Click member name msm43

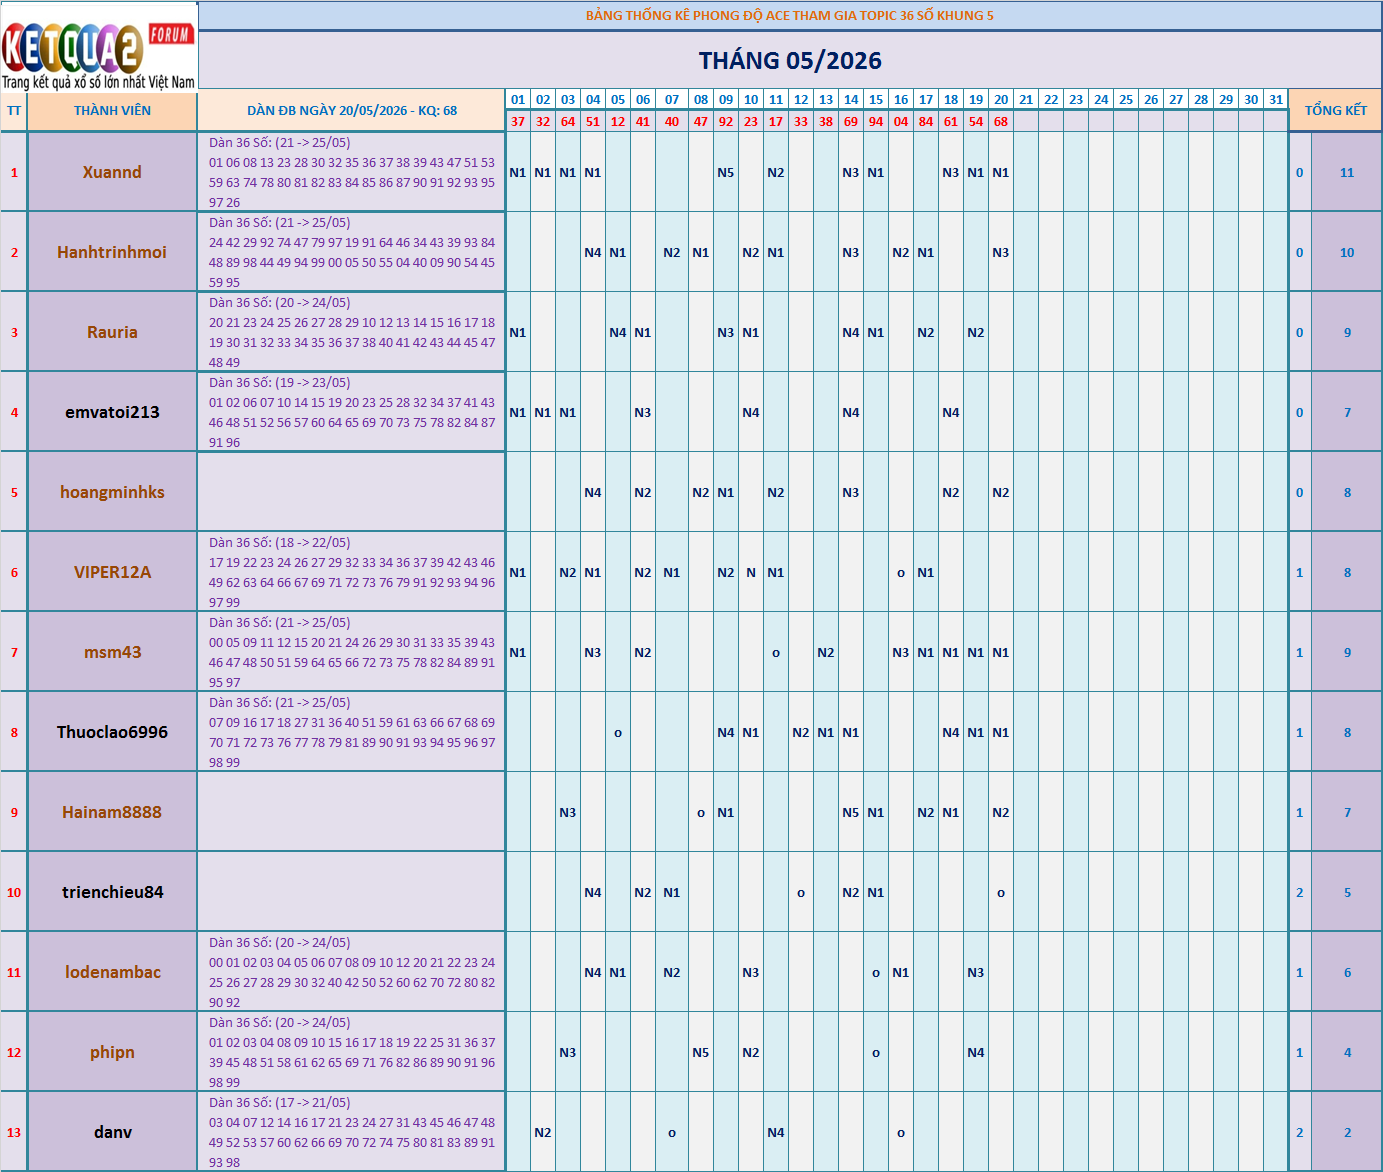(x=112, y=652)
